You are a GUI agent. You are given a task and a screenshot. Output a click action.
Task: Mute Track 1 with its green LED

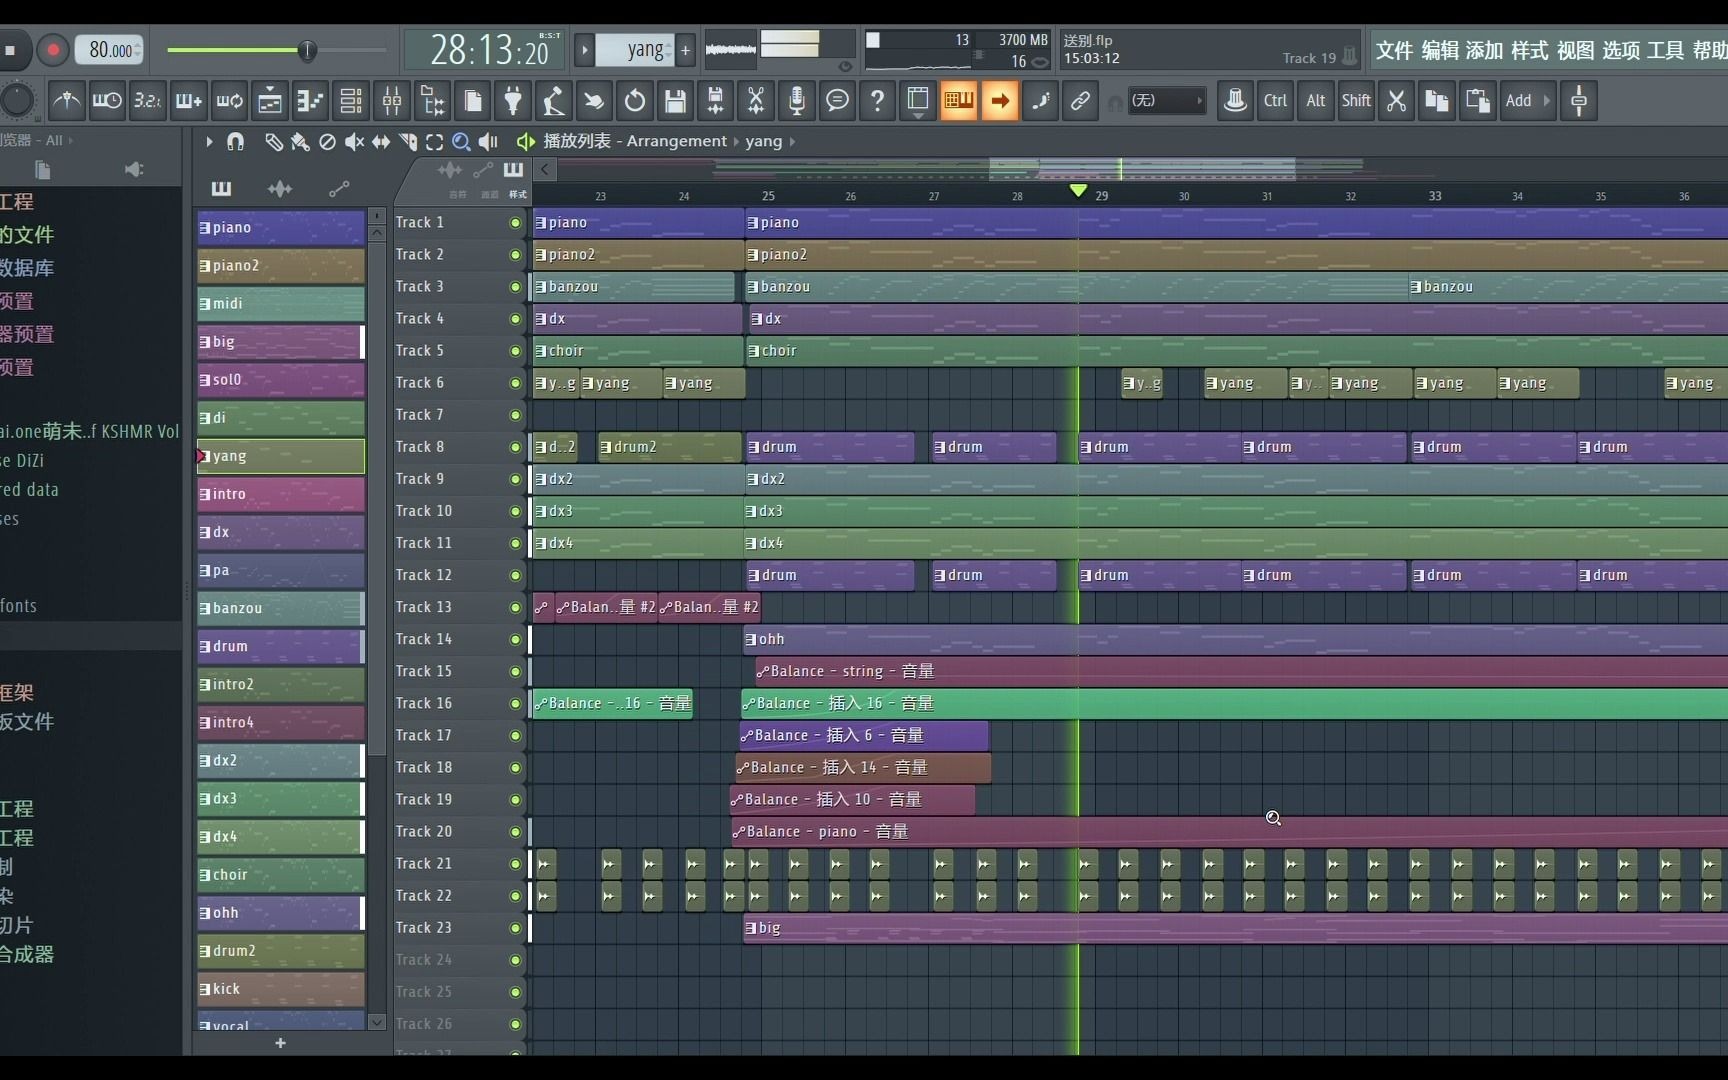516,223
